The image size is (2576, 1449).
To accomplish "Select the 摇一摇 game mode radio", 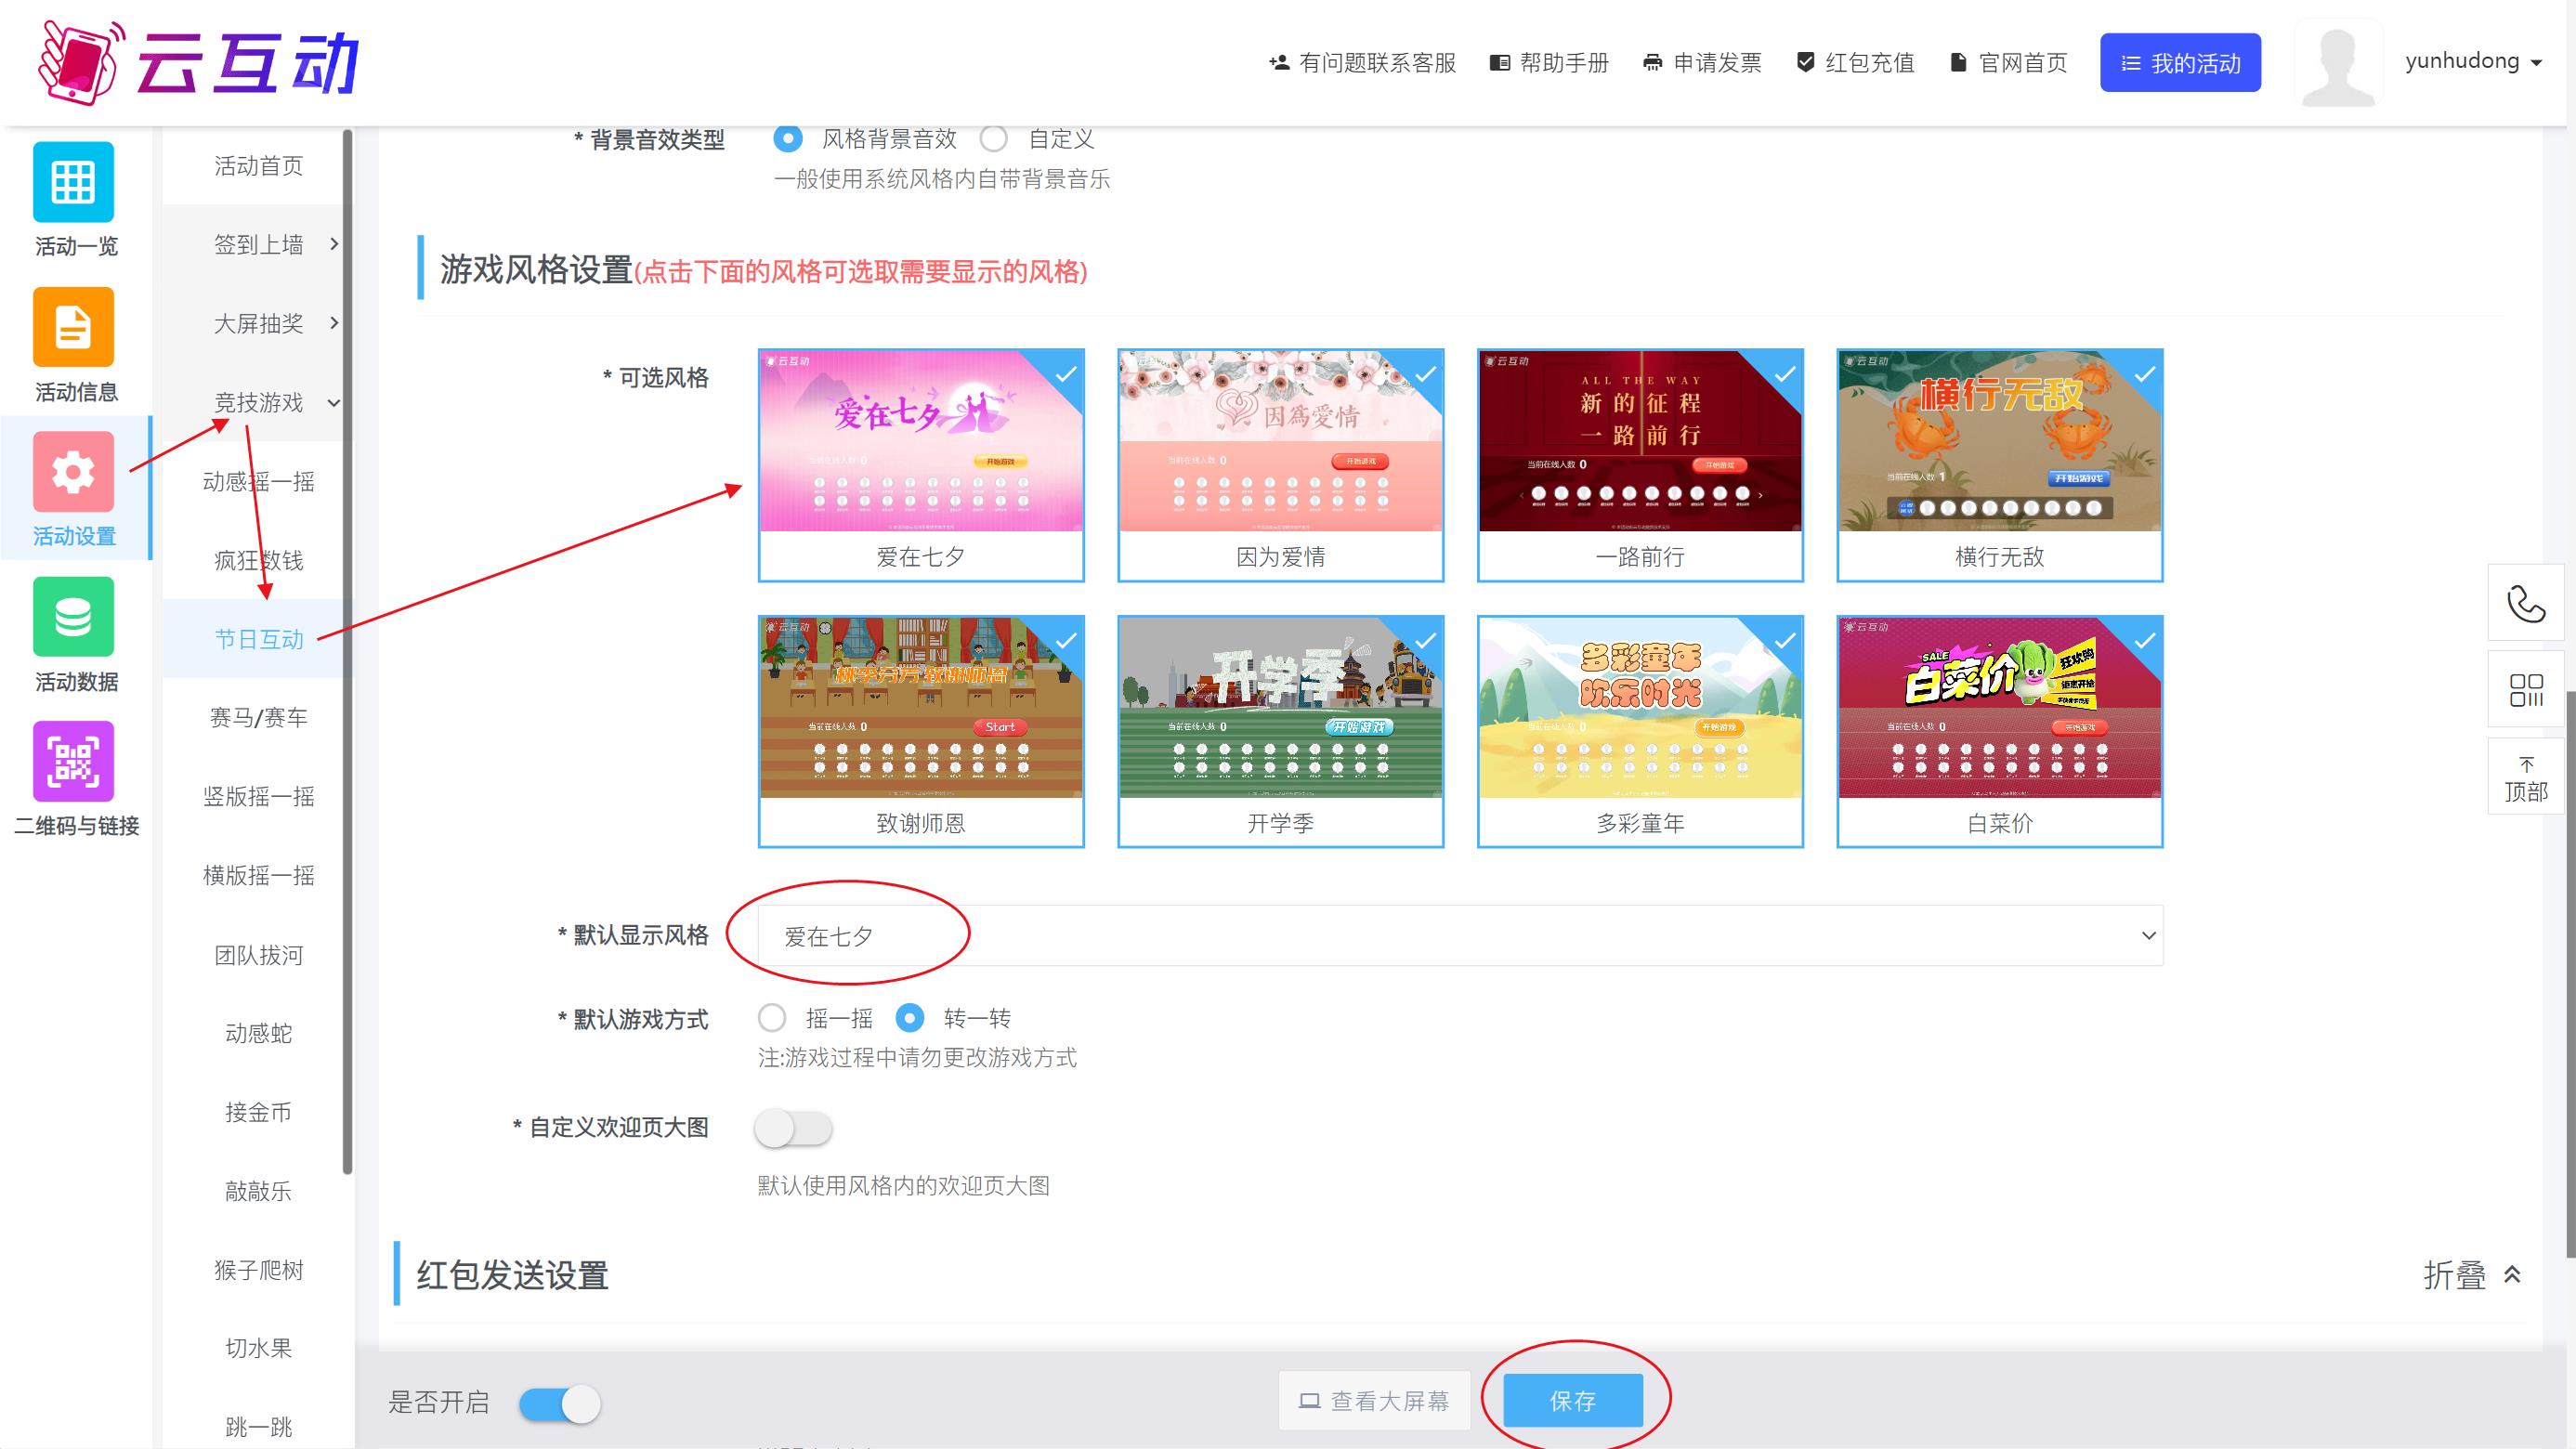I will coord(772,1018).
